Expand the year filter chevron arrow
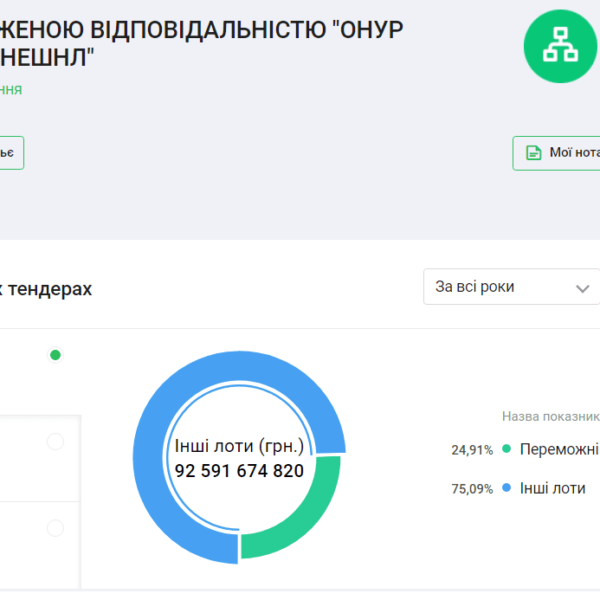 click(x=582, y=289)
